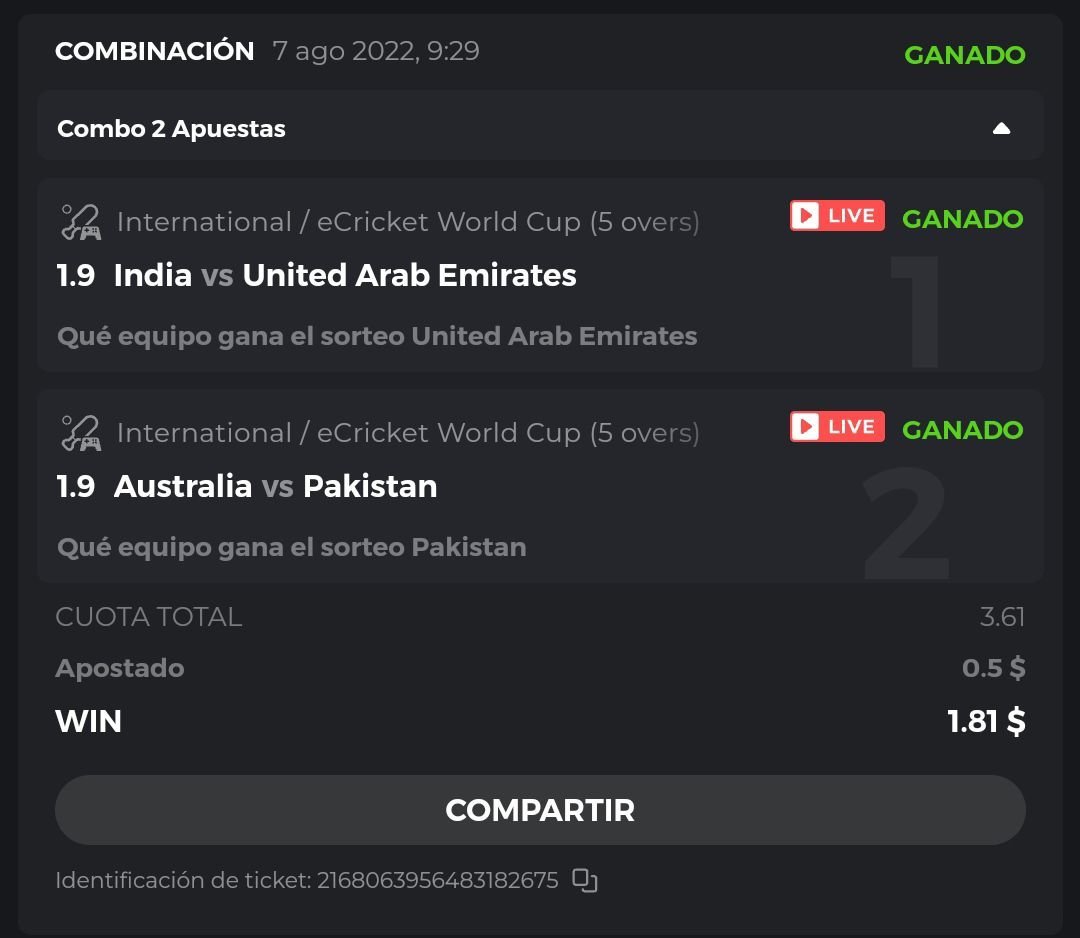Click the CUOTA TOTAL value 3.61
The image size is (1080, 938).
pyautogui.click(x=1002, y=617)
